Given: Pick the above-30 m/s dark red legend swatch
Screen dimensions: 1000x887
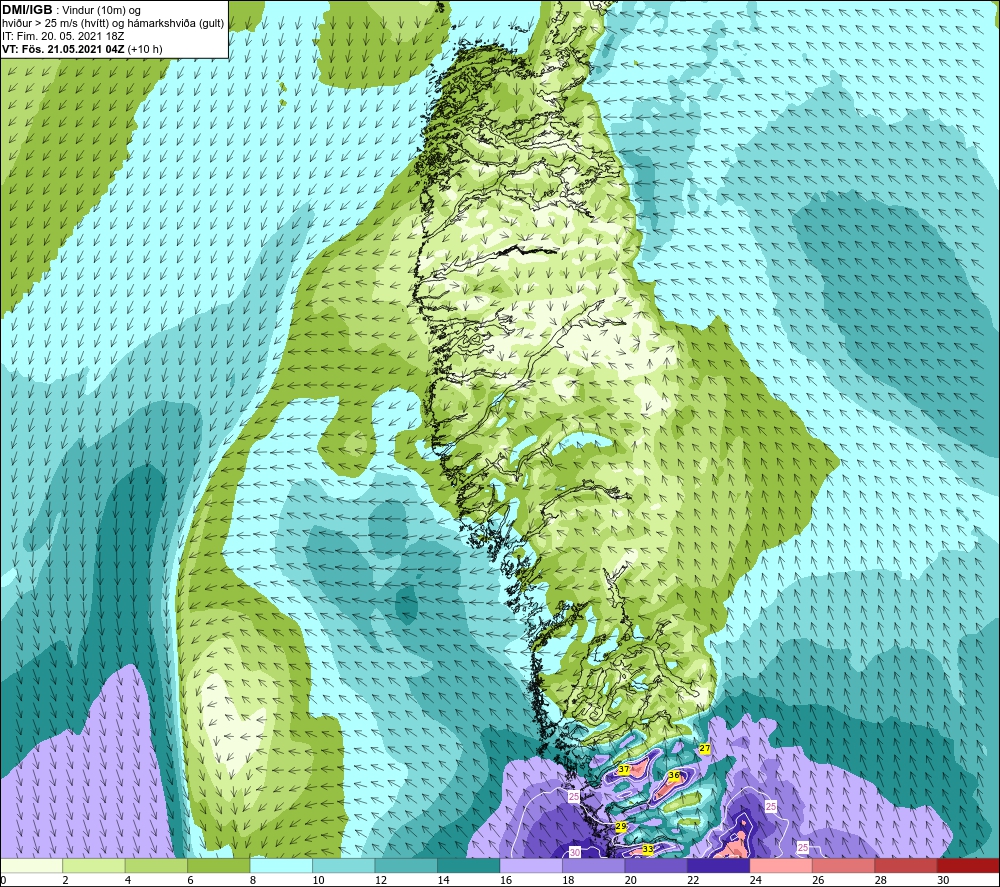Looking at the screenshot, I should 969,865.
